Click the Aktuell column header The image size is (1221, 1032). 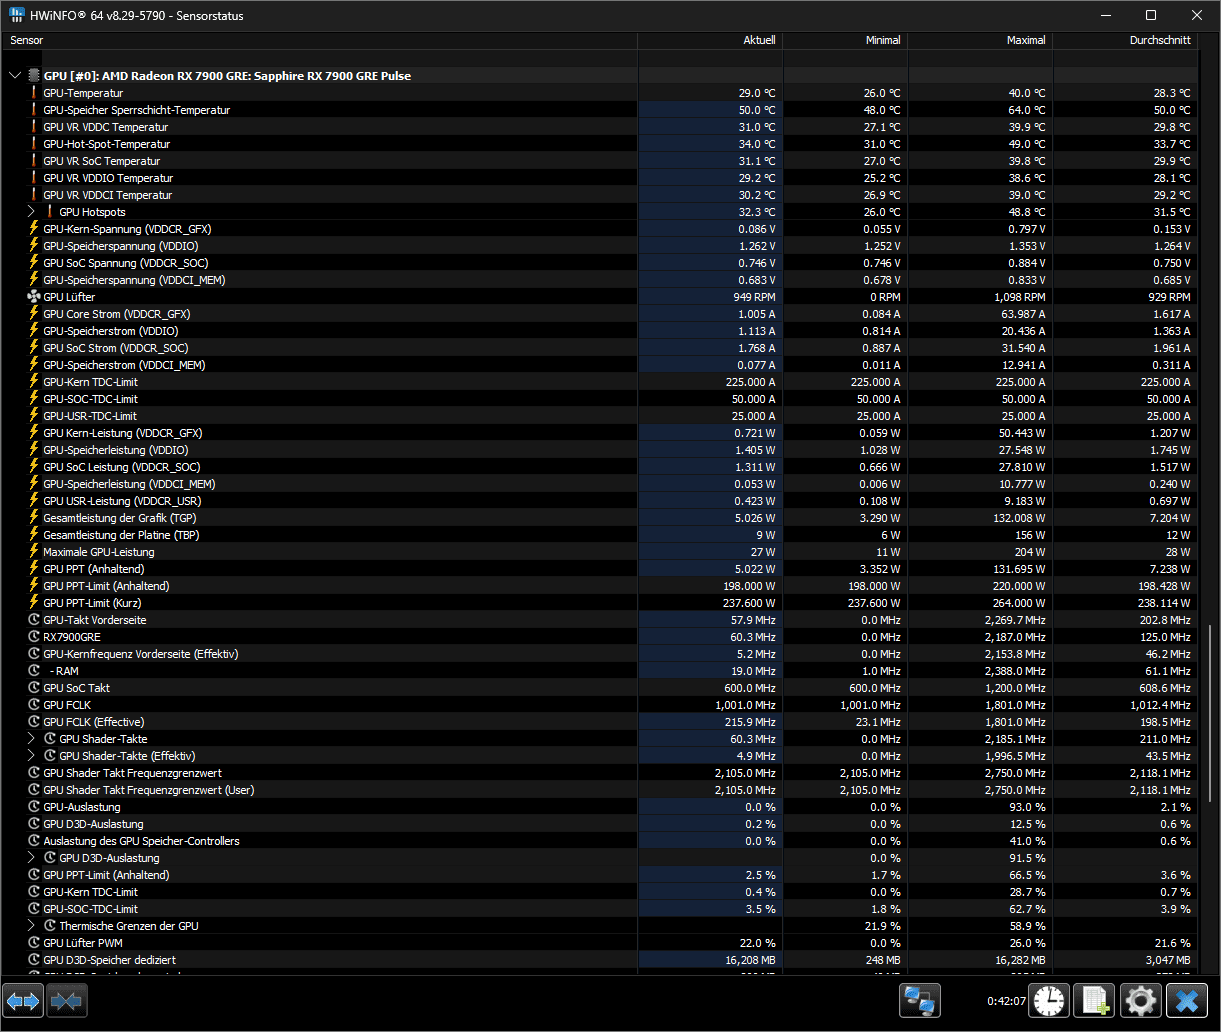click(710, 41)
